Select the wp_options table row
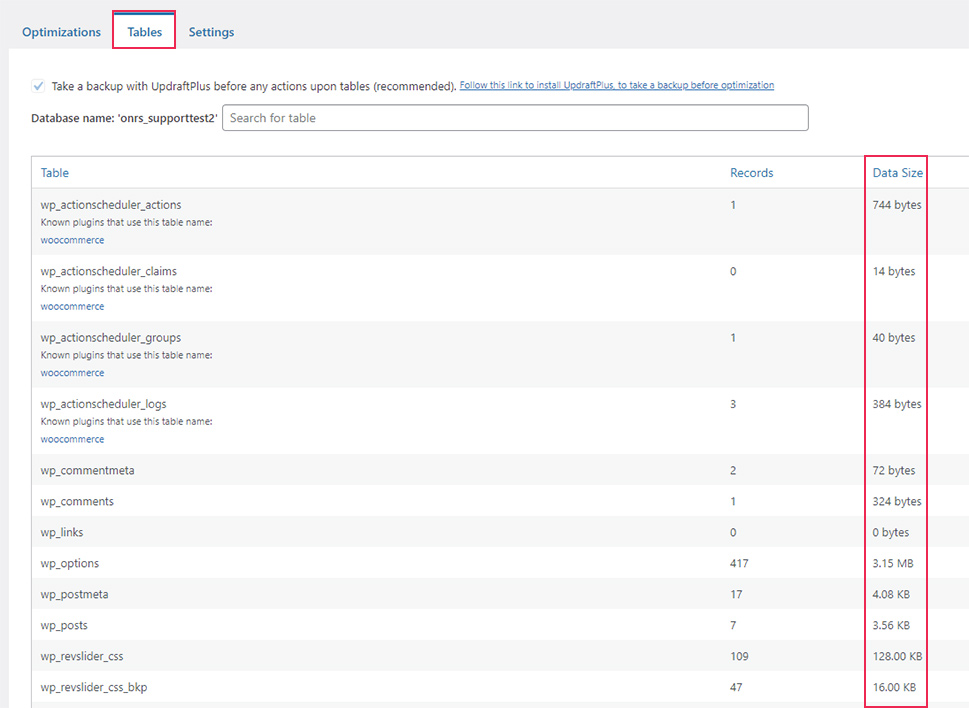This screenshot has width=969, height=708. click(500, 563)
